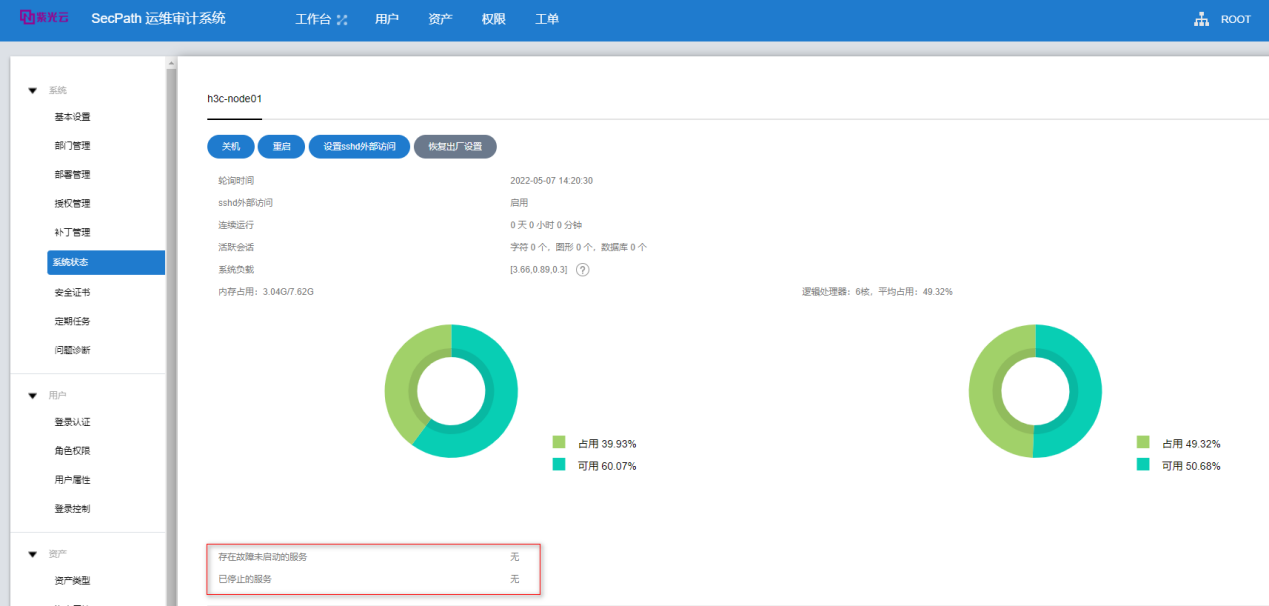Open 基本设置 in the sidebar
1269x606 pixels.
(72, 117)
